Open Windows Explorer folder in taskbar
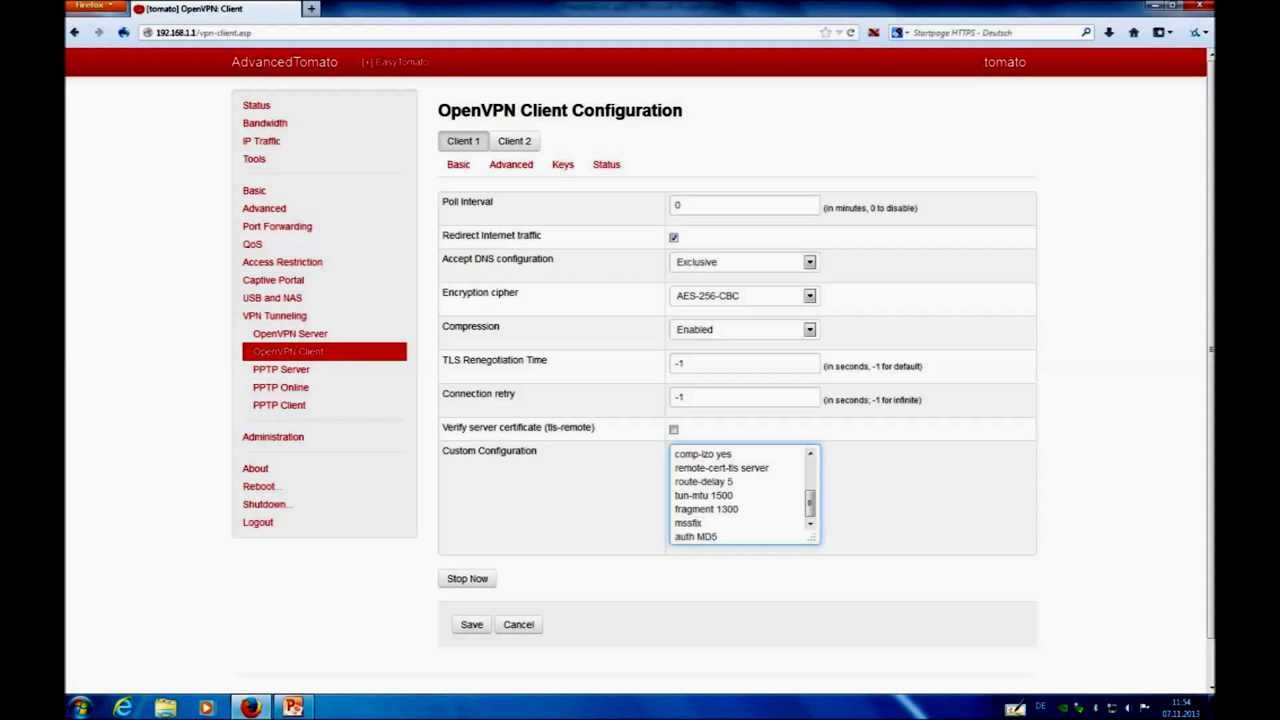Image resolution: width=1280 pixels, height=720 pixels. pyautogui.click(x=165, y=708)
